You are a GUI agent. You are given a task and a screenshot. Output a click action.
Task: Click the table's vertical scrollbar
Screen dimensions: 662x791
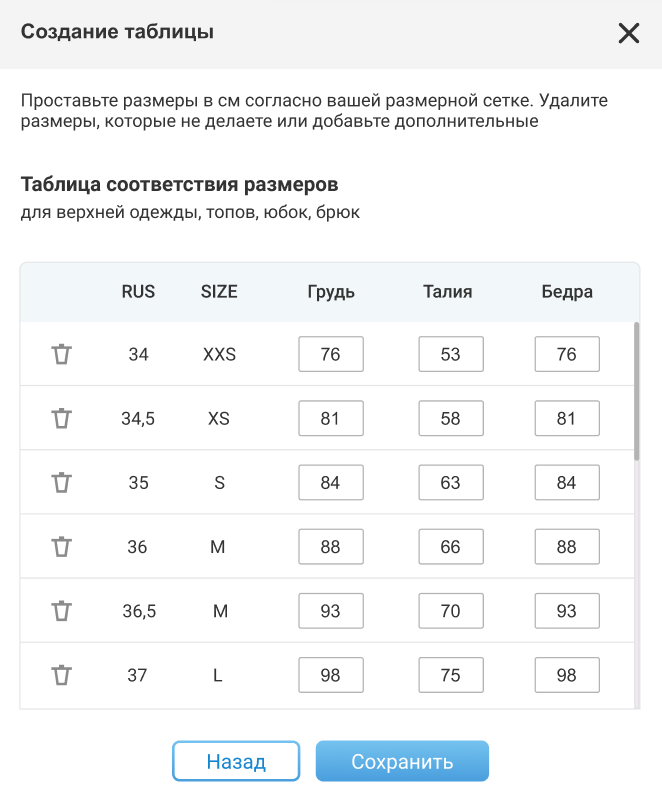[636, 390]
